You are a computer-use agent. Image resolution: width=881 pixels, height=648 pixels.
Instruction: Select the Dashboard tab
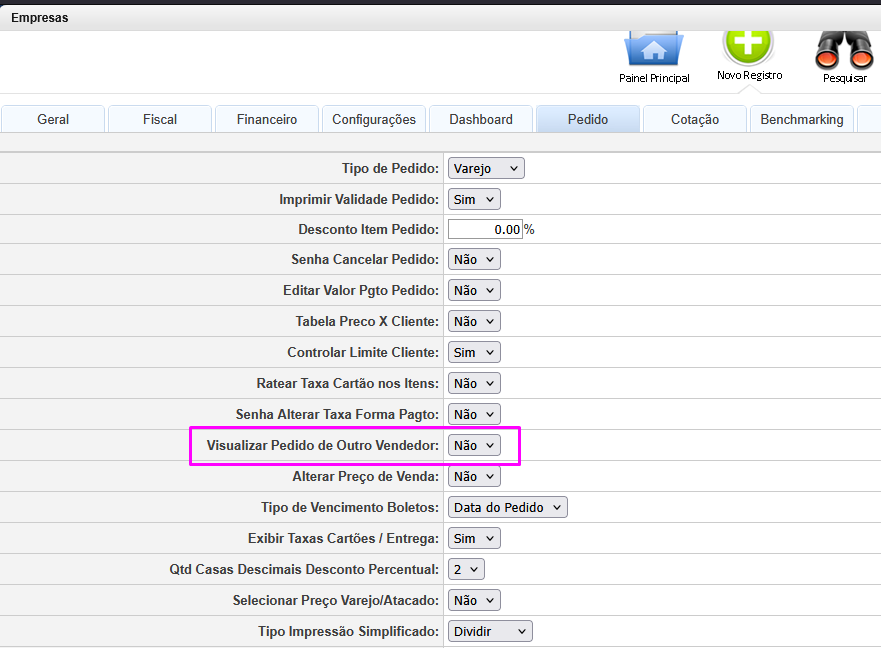(x=481, y=119)
